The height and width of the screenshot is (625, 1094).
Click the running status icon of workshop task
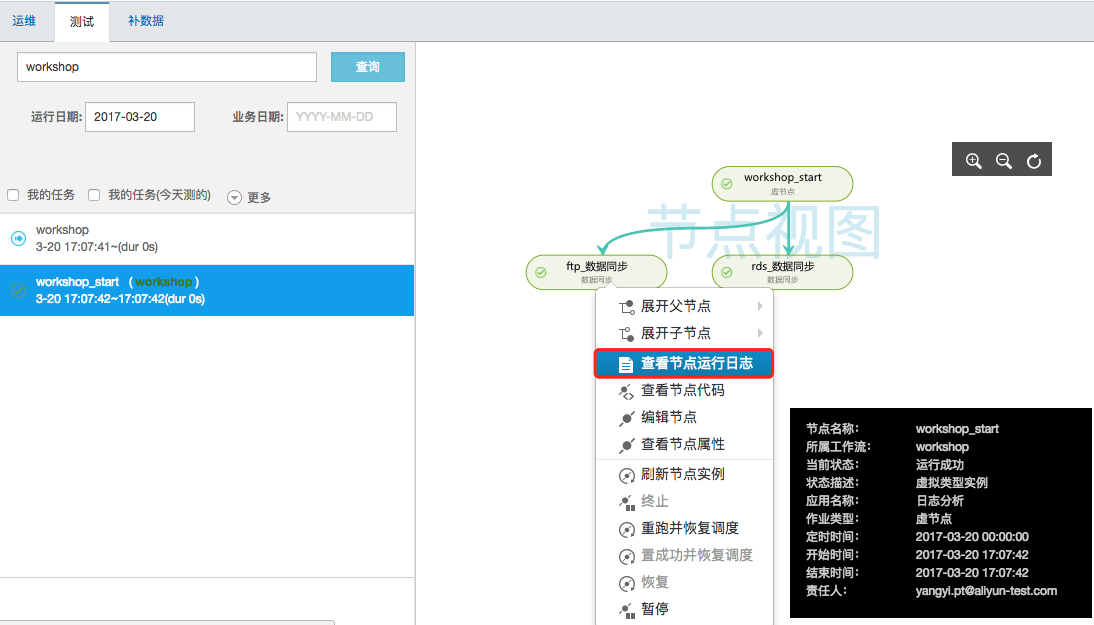(19, 238)
